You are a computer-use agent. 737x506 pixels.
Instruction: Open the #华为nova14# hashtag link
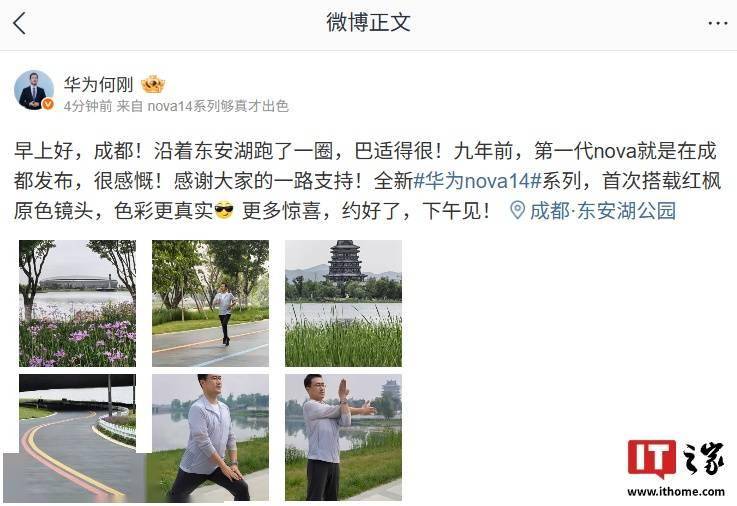coord(478,181)
